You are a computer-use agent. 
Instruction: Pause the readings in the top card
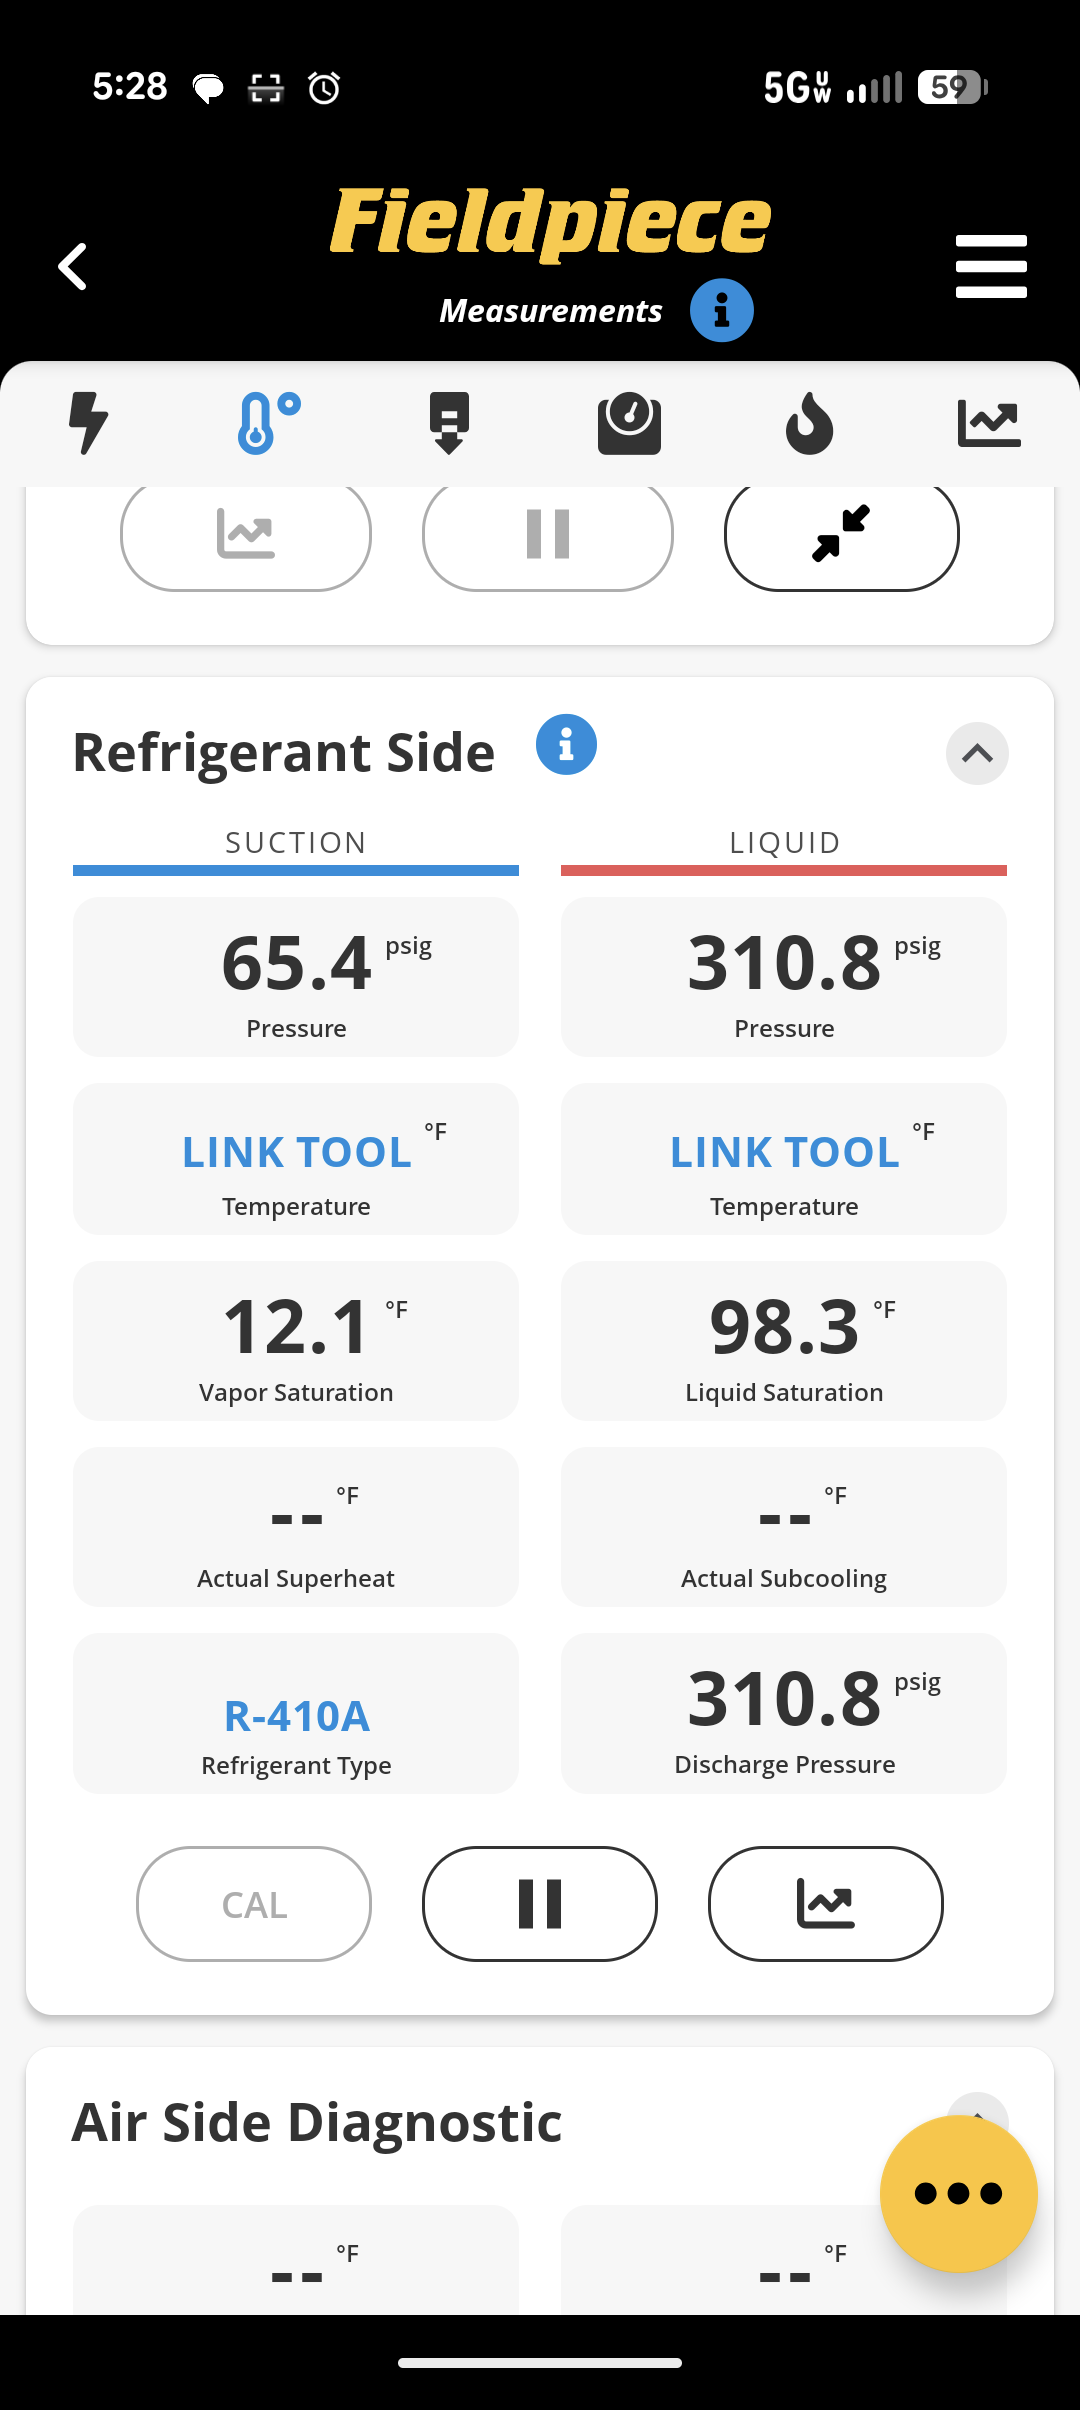[x=547, y=535]
